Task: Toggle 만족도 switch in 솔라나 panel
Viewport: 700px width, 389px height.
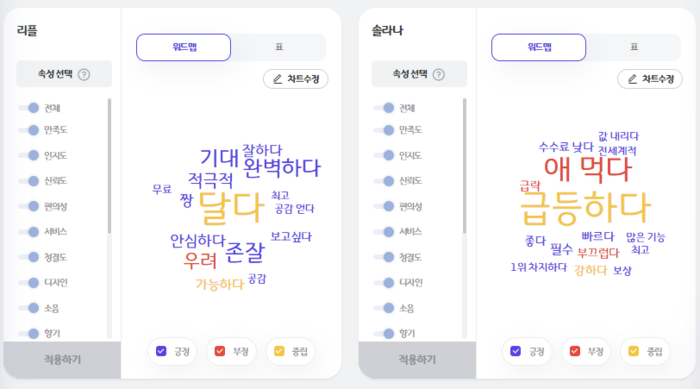Action: (384, 130)
